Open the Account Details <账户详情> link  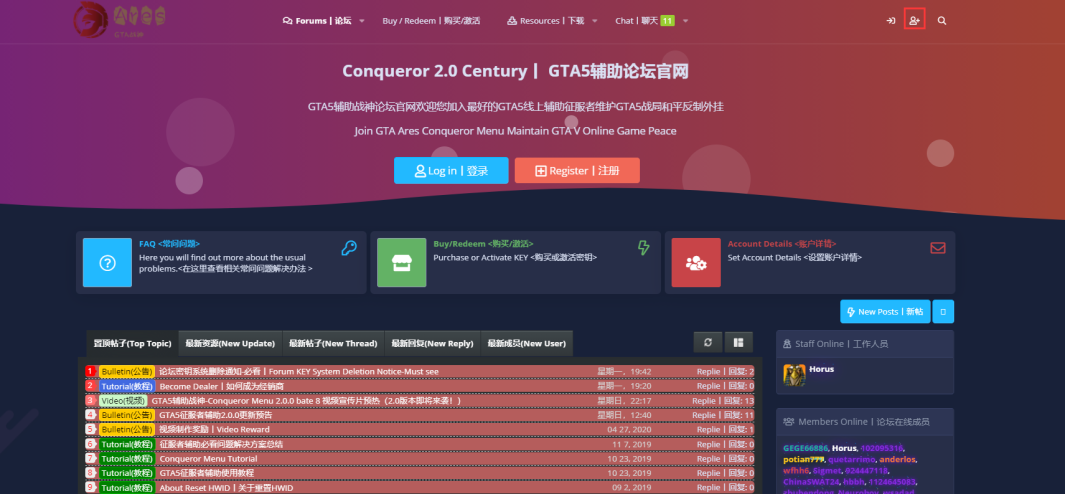[782, 243]
